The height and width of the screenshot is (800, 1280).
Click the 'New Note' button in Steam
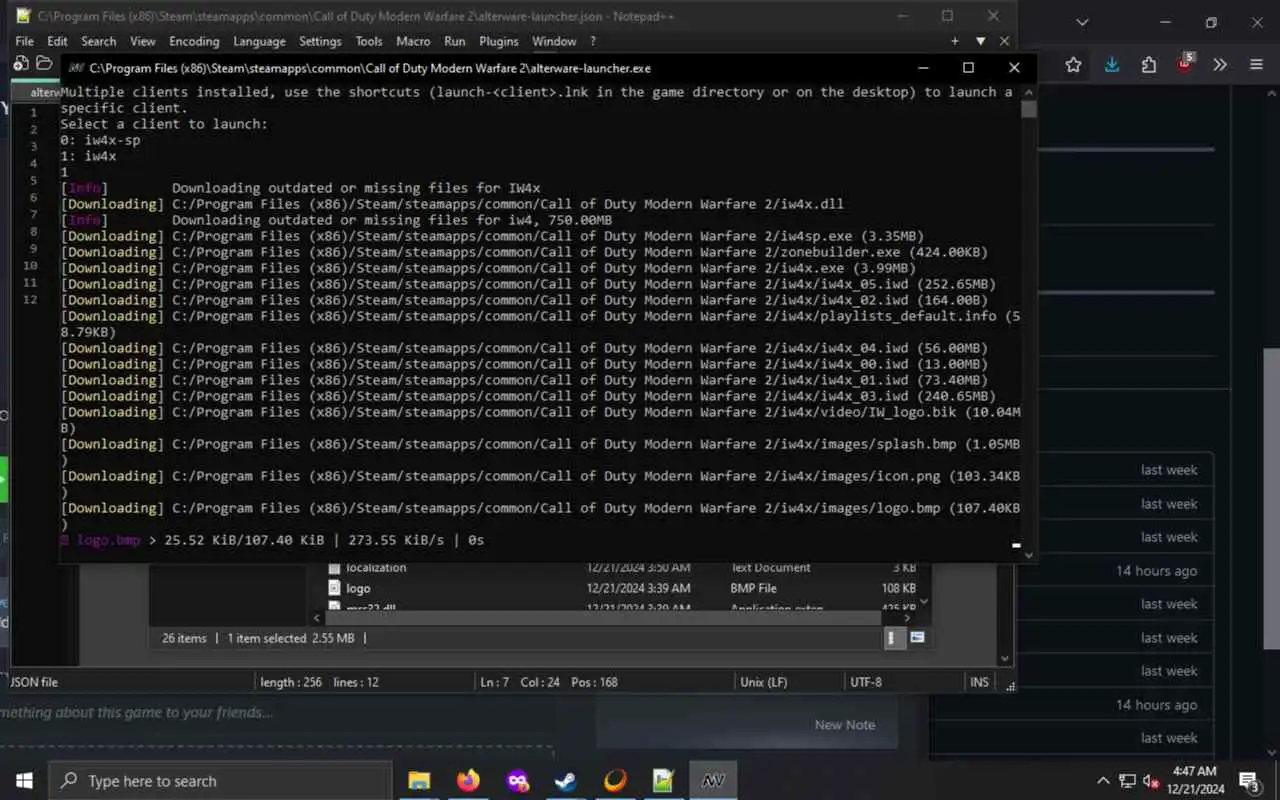click(x=844, y=725)
